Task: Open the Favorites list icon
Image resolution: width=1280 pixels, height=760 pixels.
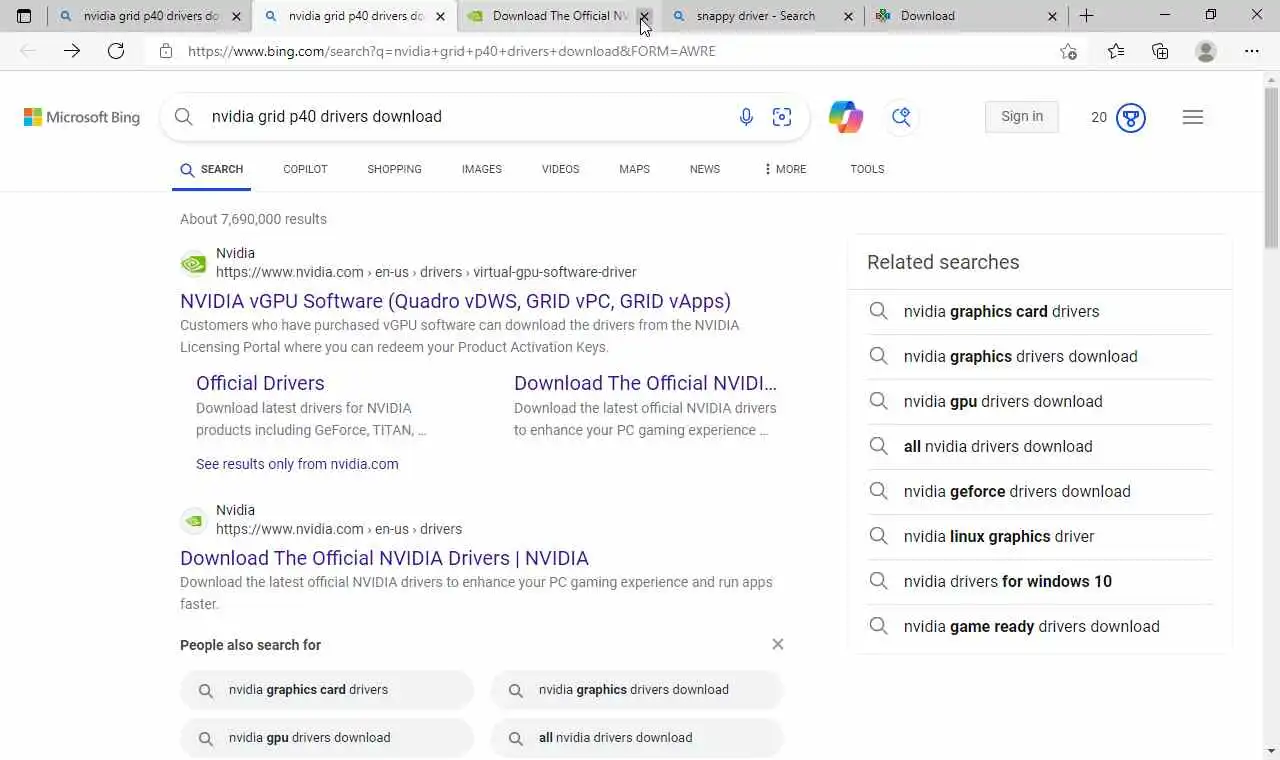Action: coord(1116,51)
